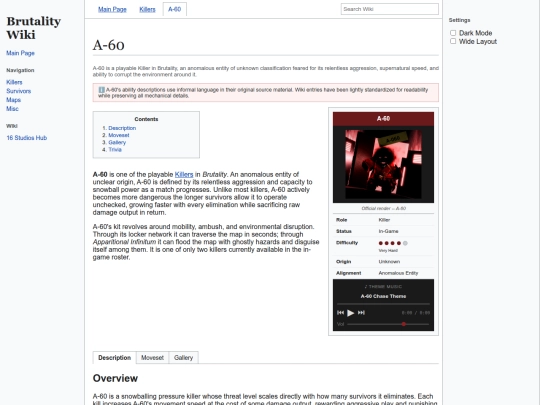The width and height of the screenshot is (540, 405).
Task: Click the 'A-60 Chase Theme' track title
Action: pyautogui.click(x=383, y=296)
